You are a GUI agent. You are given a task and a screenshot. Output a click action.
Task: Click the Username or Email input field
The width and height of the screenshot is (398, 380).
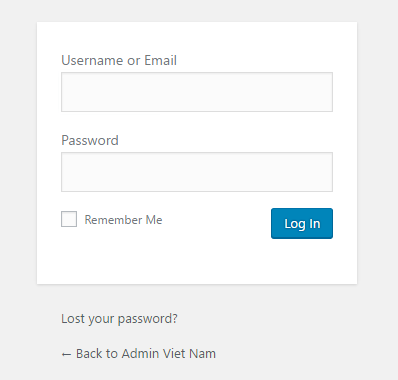197,92
